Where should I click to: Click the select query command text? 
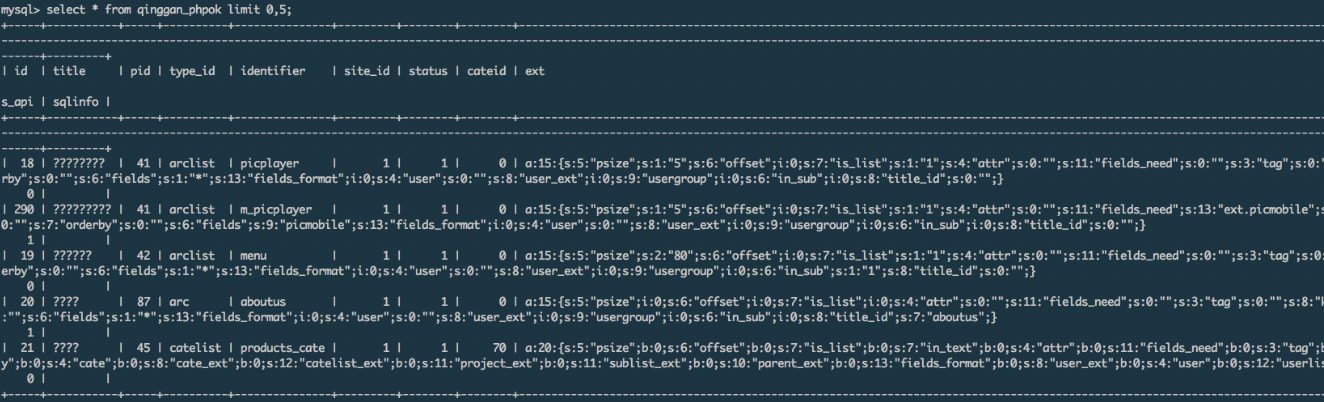tap(171, 8)
